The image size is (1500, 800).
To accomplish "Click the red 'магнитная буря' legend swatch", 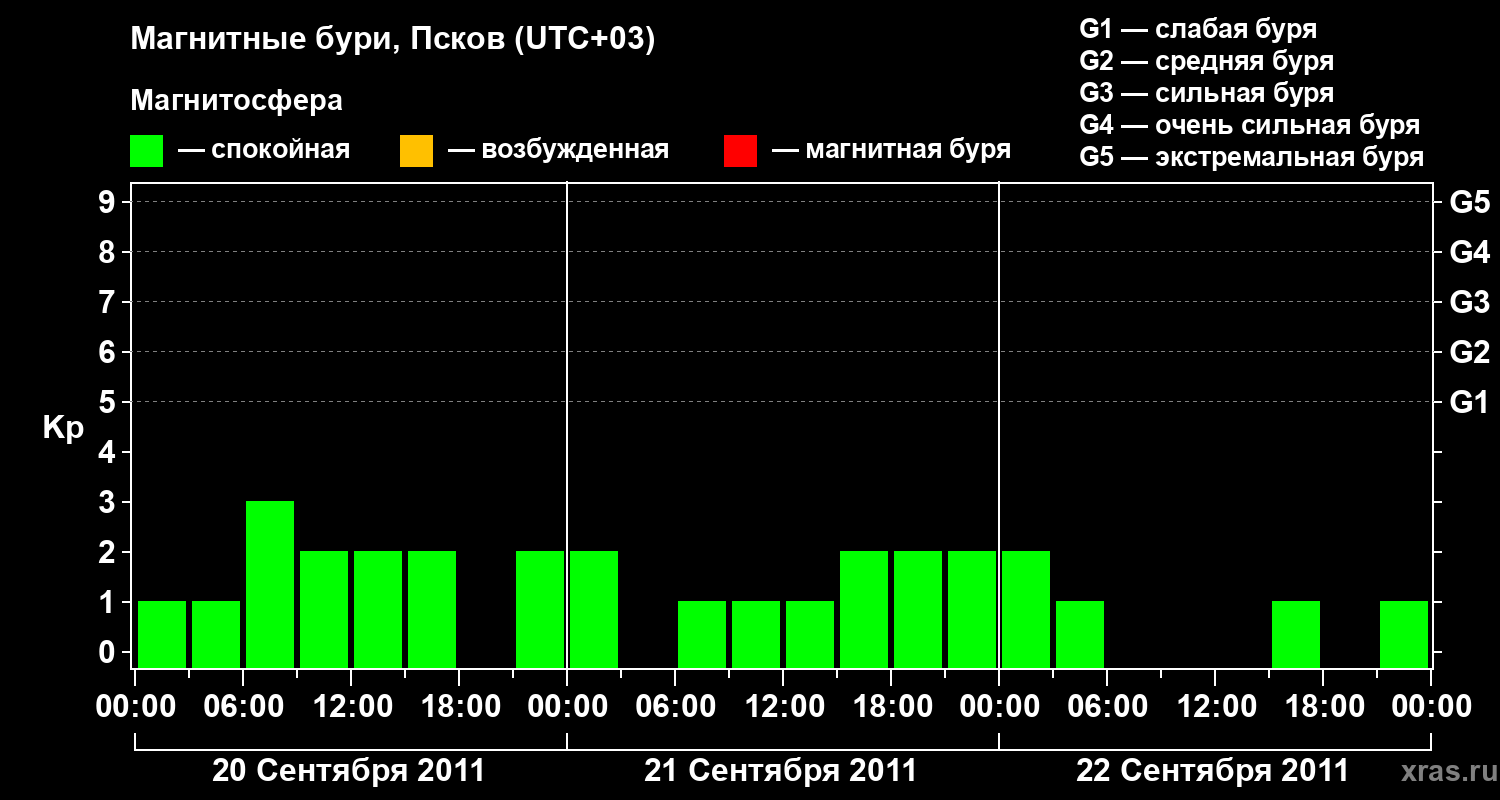I will [740, 150].
